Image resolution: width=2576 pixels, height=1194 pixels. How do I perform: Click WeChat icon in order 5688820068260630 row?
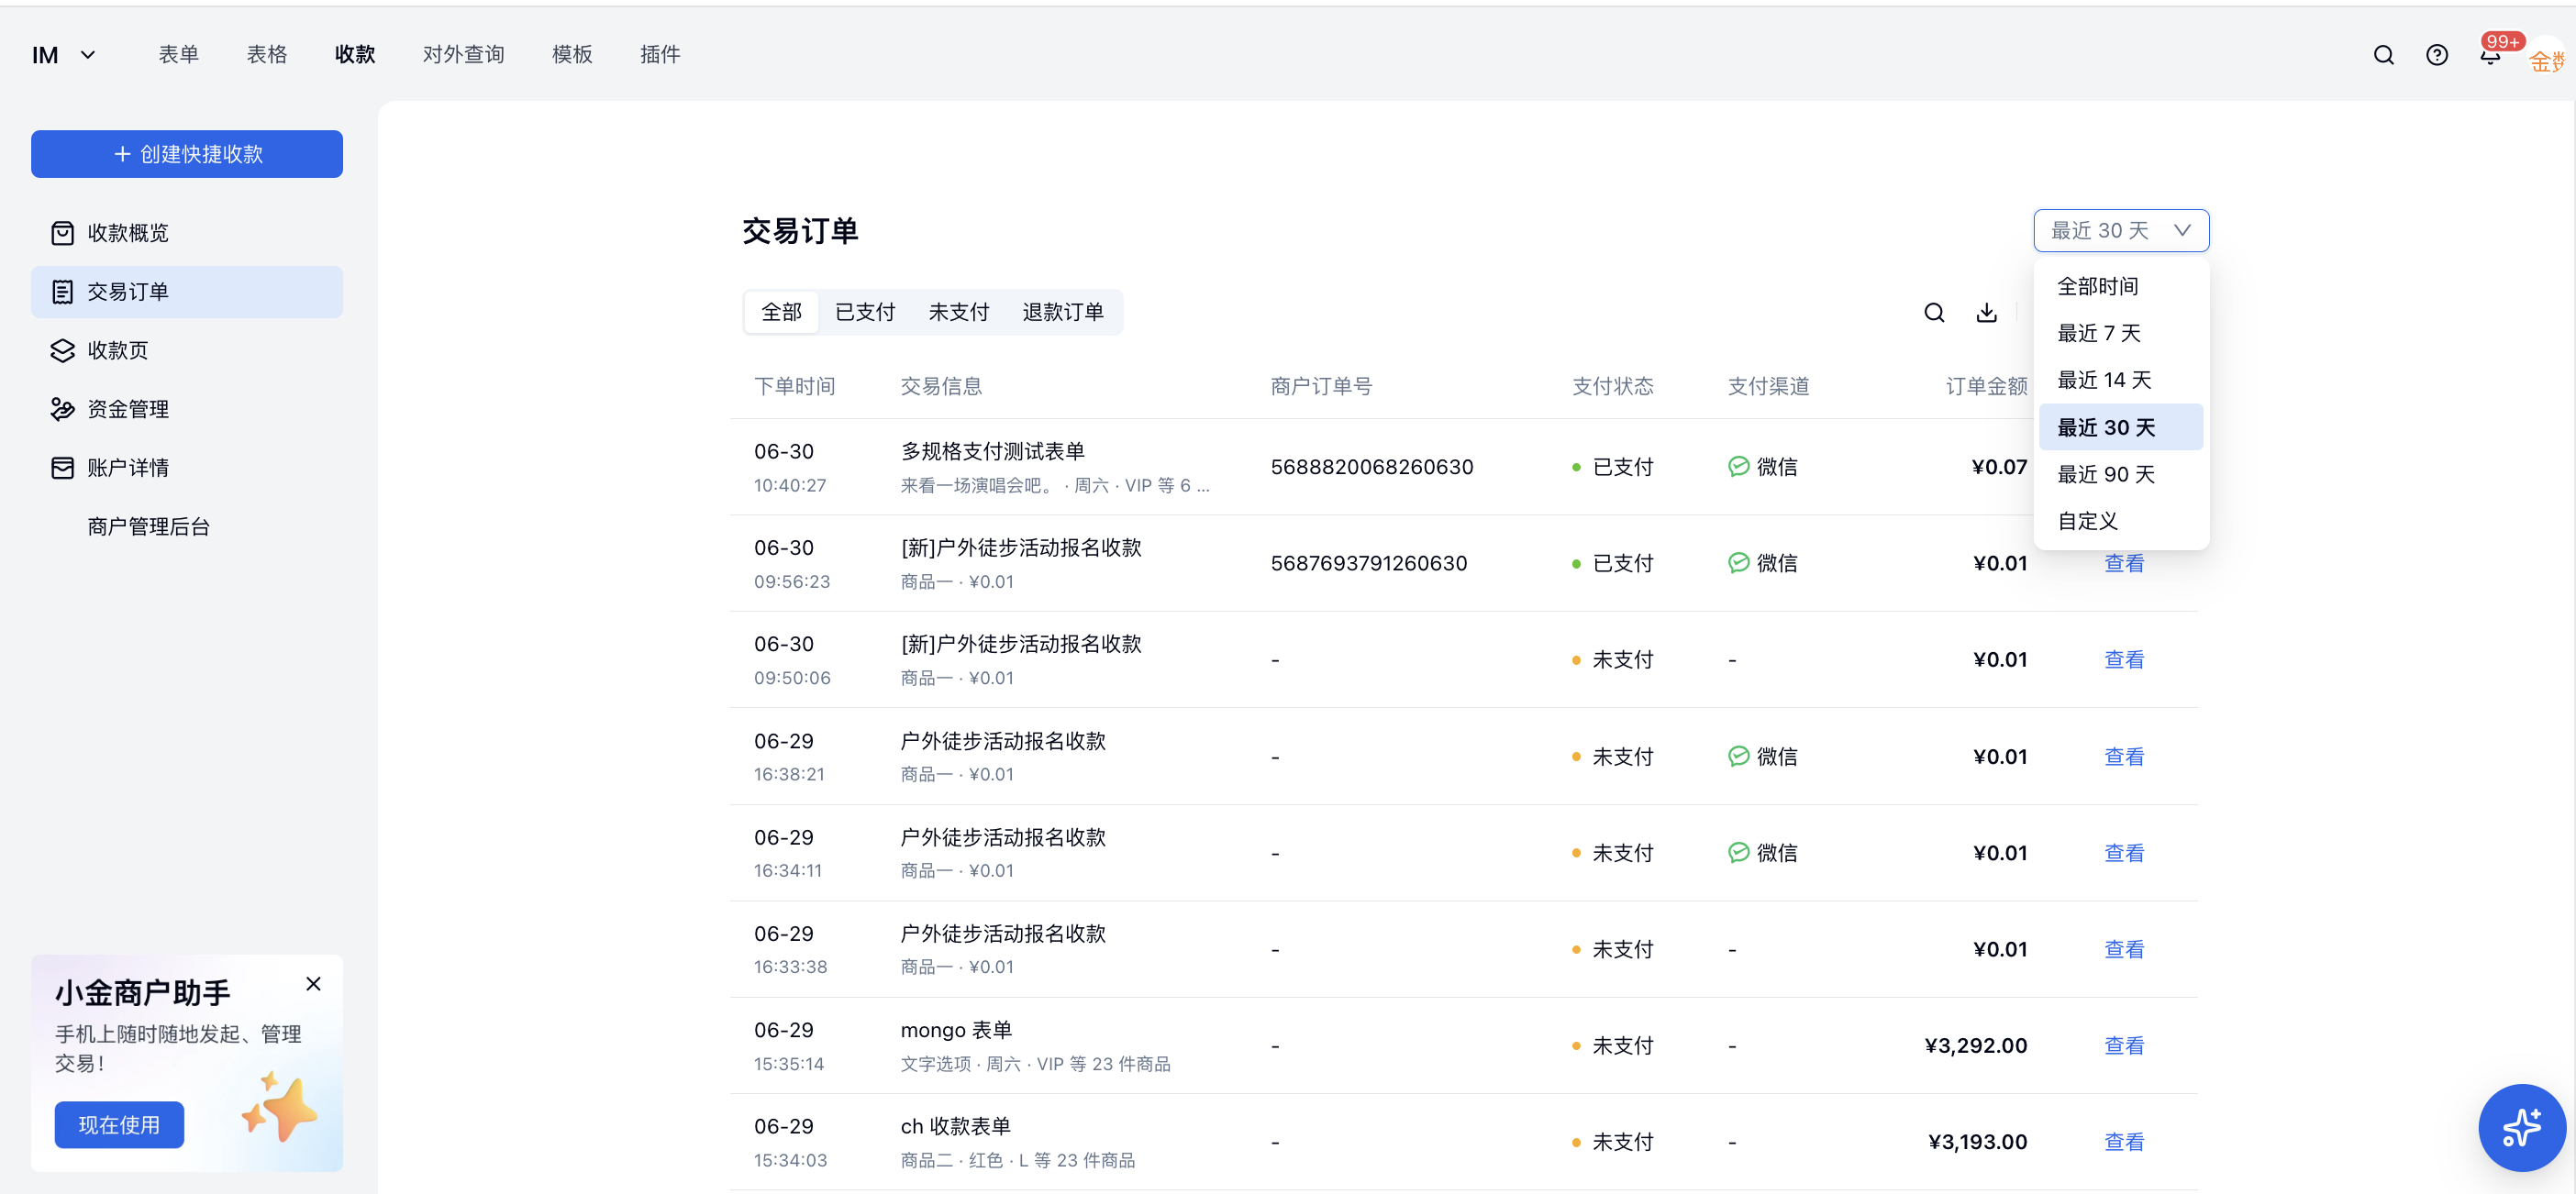pyautogui.click(x=1738, y=467)
